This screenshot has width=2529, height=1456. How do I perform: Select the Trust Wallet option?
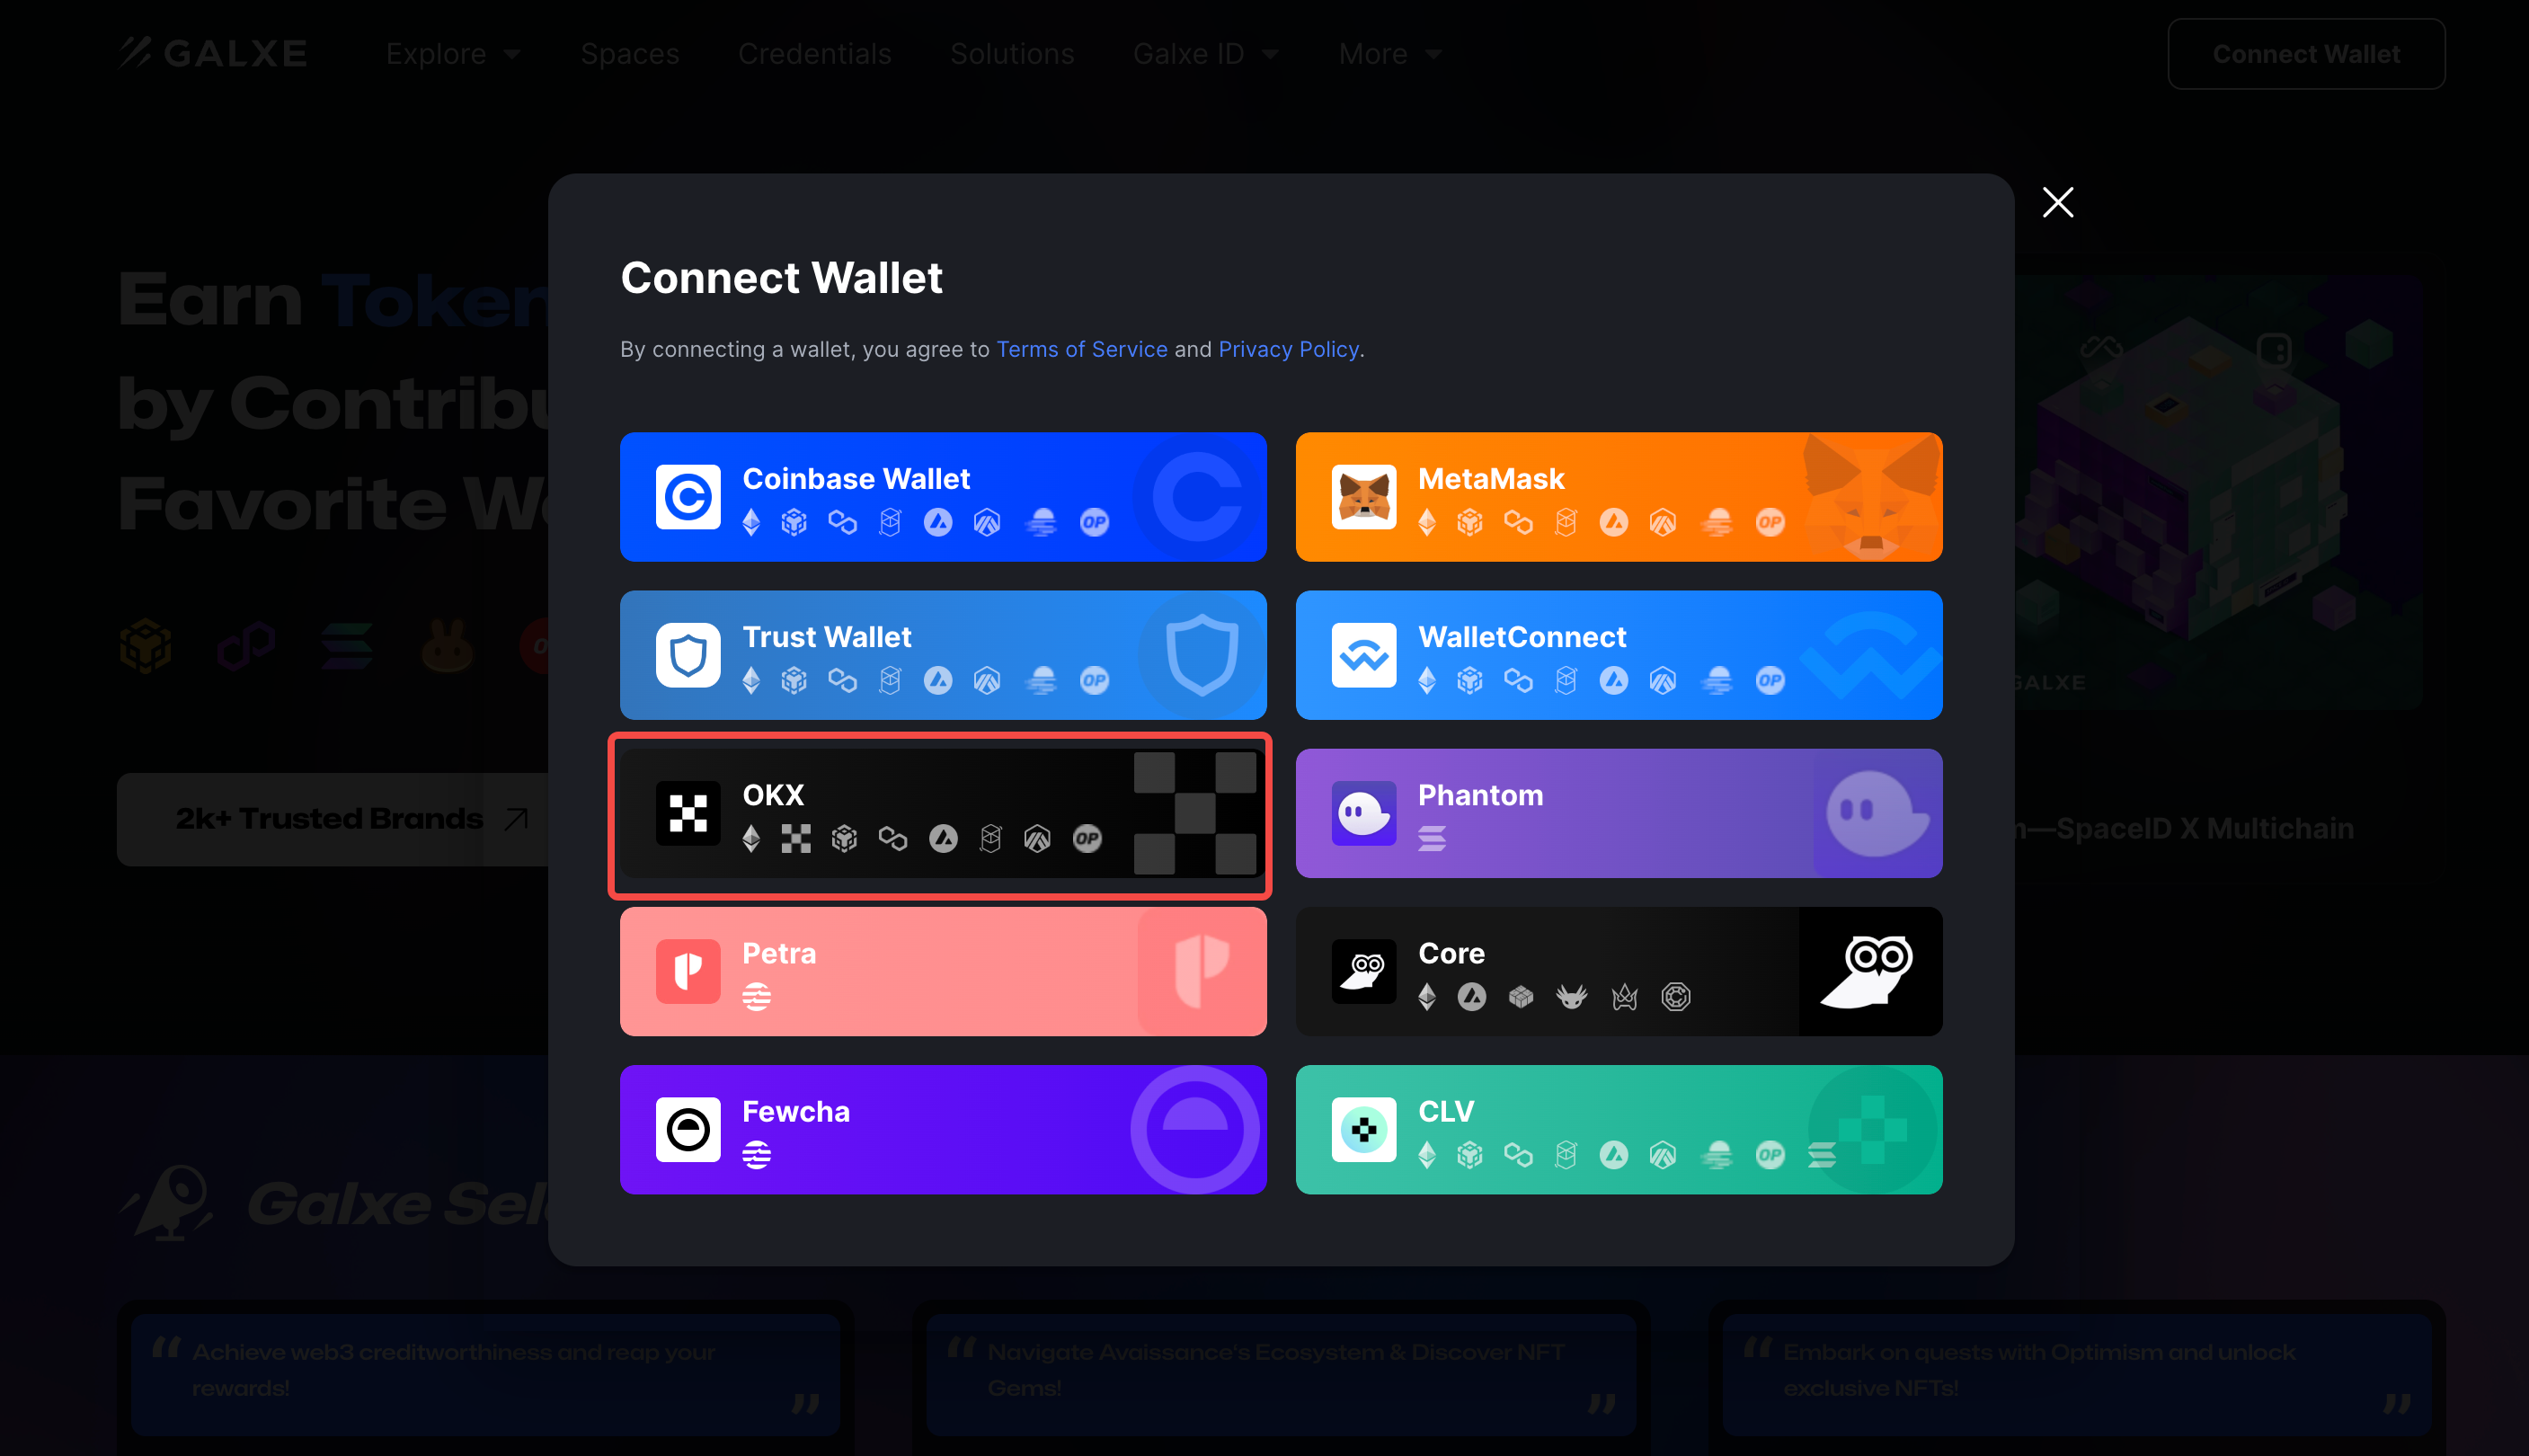943,655
